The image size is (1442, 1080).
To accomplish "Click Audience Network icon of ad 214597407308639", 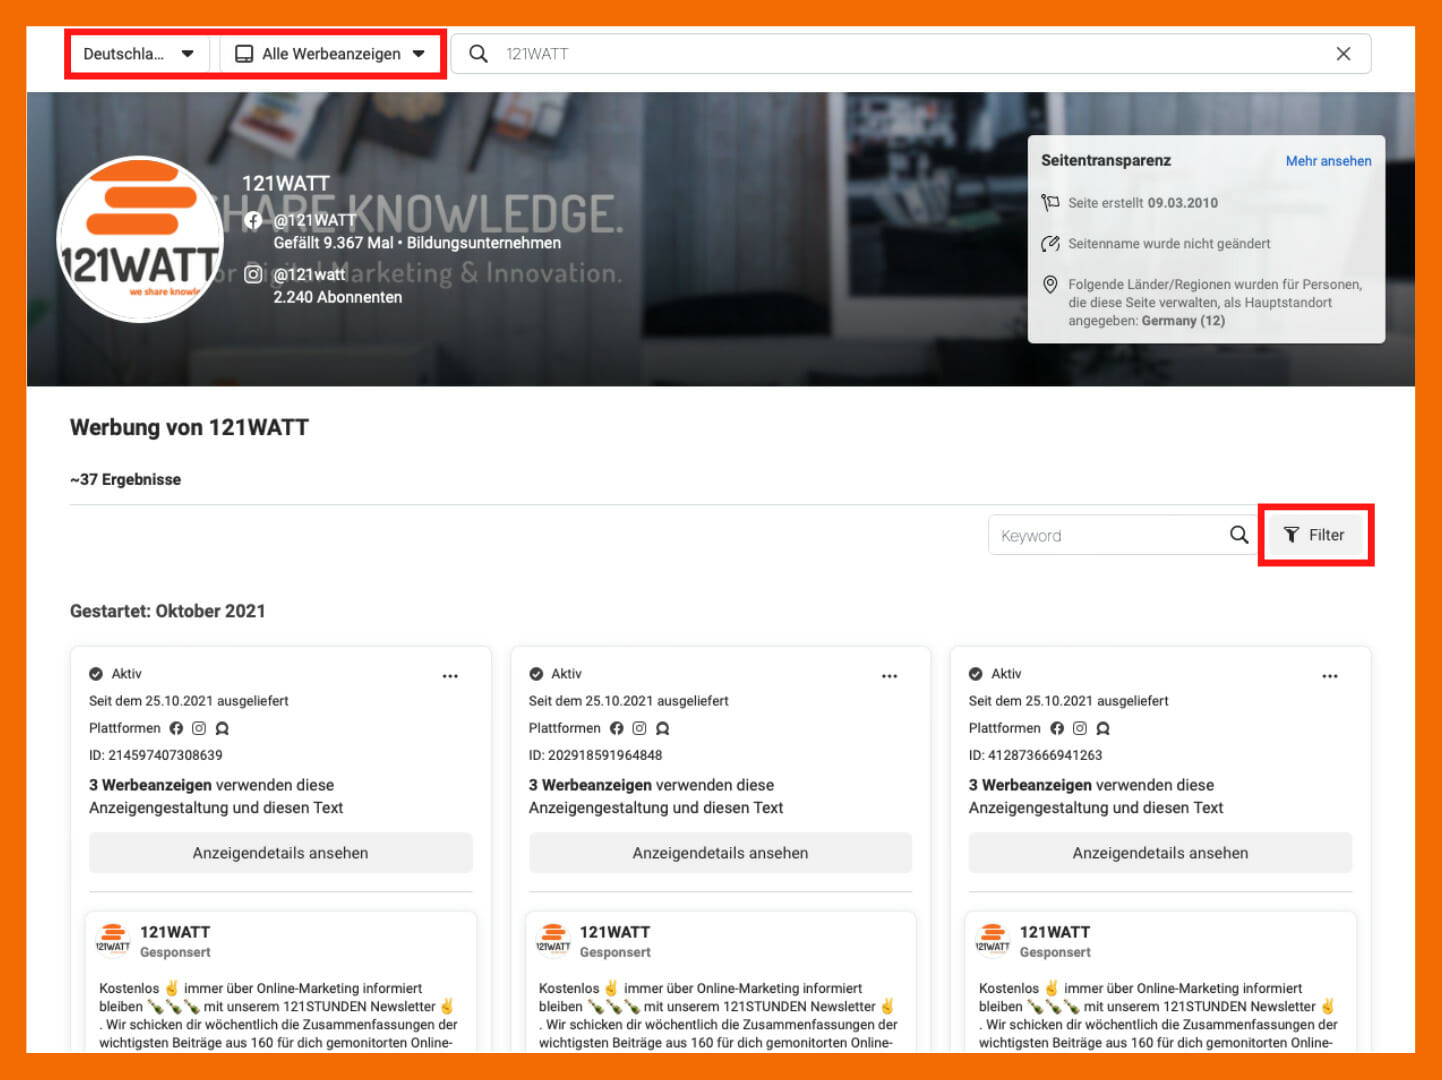I will [x=222, y=728].
